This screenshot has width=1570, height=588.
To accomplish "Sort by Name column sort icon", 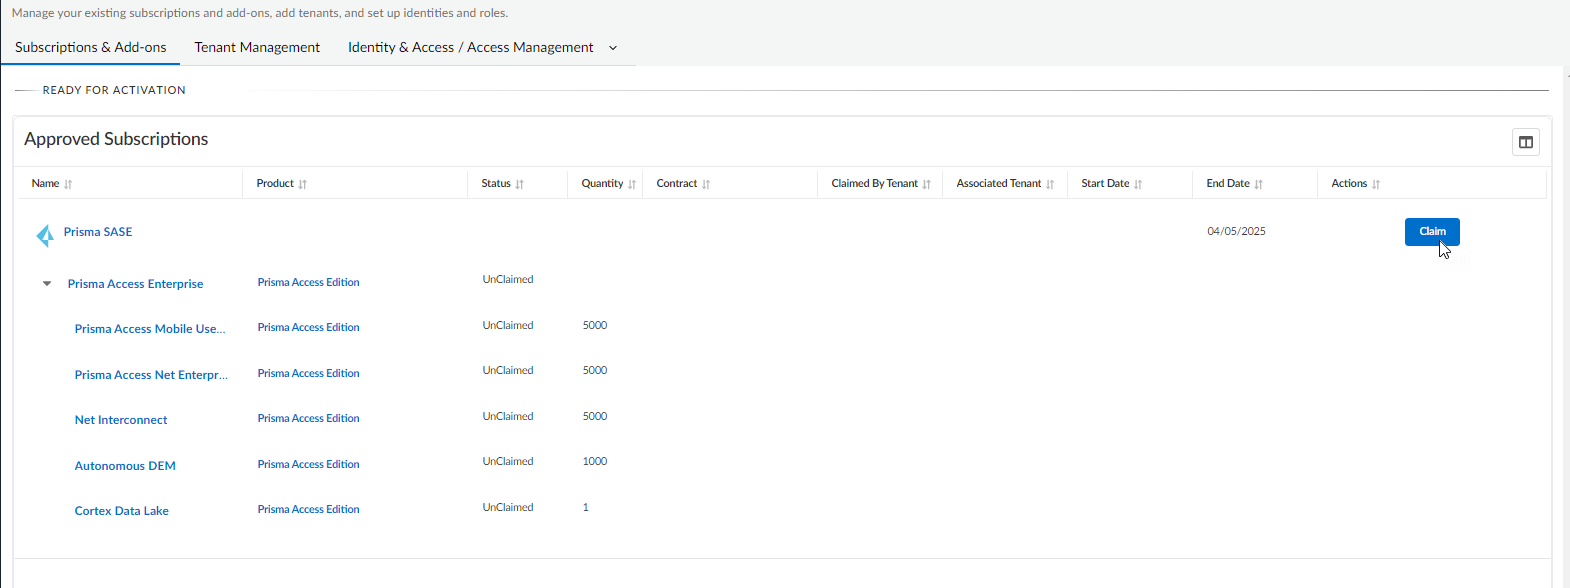I will 68,184.
